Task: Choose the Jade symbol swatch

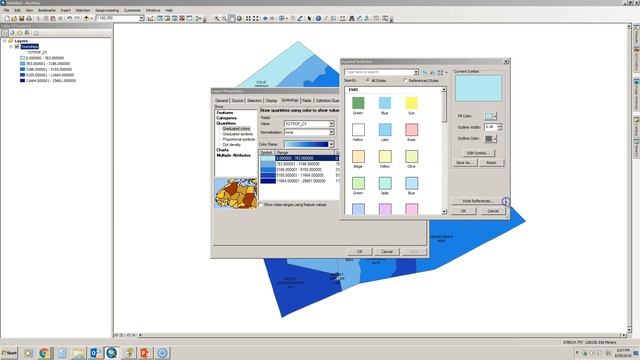Action: 385,183
